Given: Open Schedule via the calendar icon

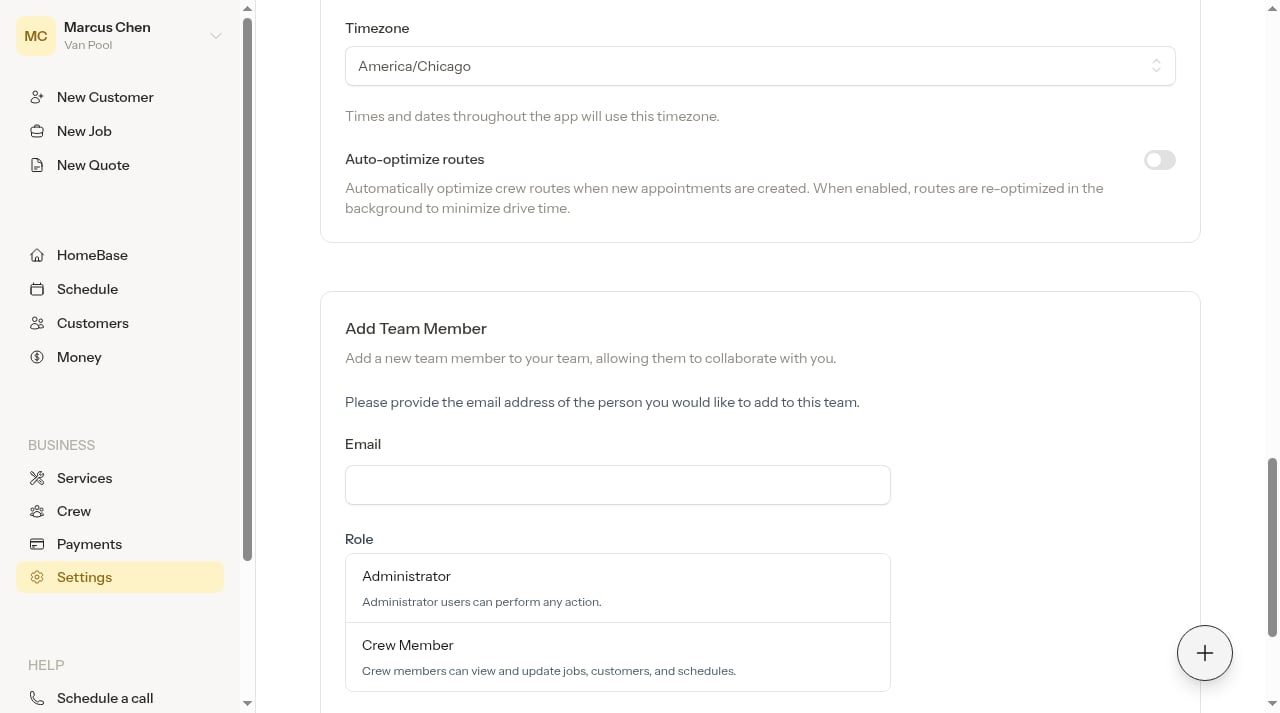Looking at the screenshot, I should (37, 289).
